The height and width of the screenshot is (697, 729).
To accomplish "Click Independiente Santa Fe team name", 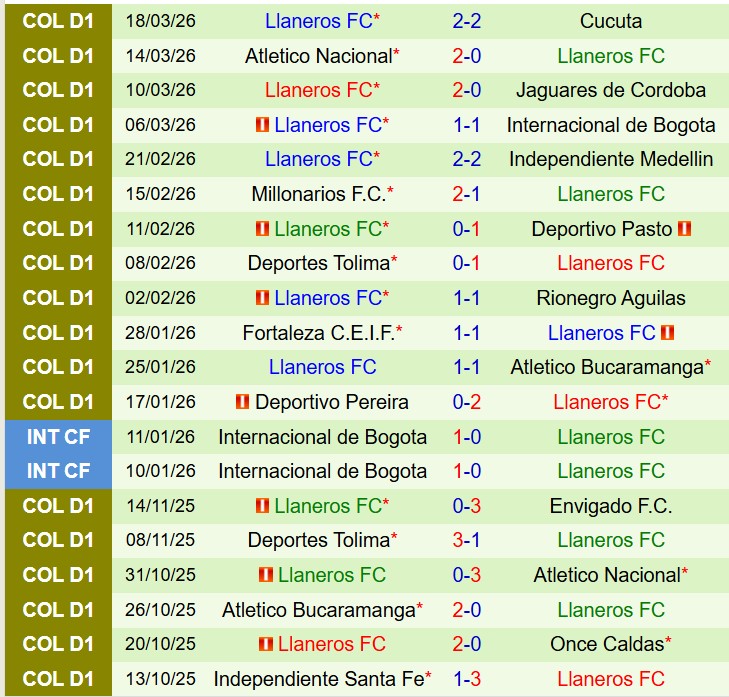I will pyautogui.click(x=319, y=679).
